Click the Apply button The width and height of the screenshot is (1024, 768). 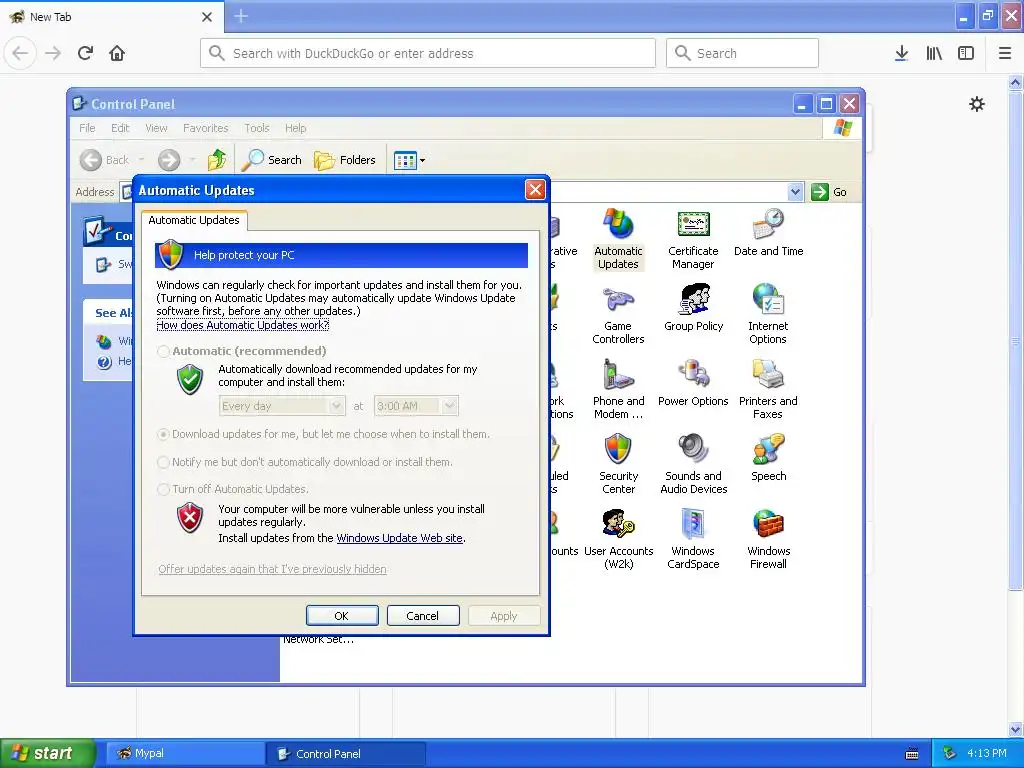click(x=504, y=616)
